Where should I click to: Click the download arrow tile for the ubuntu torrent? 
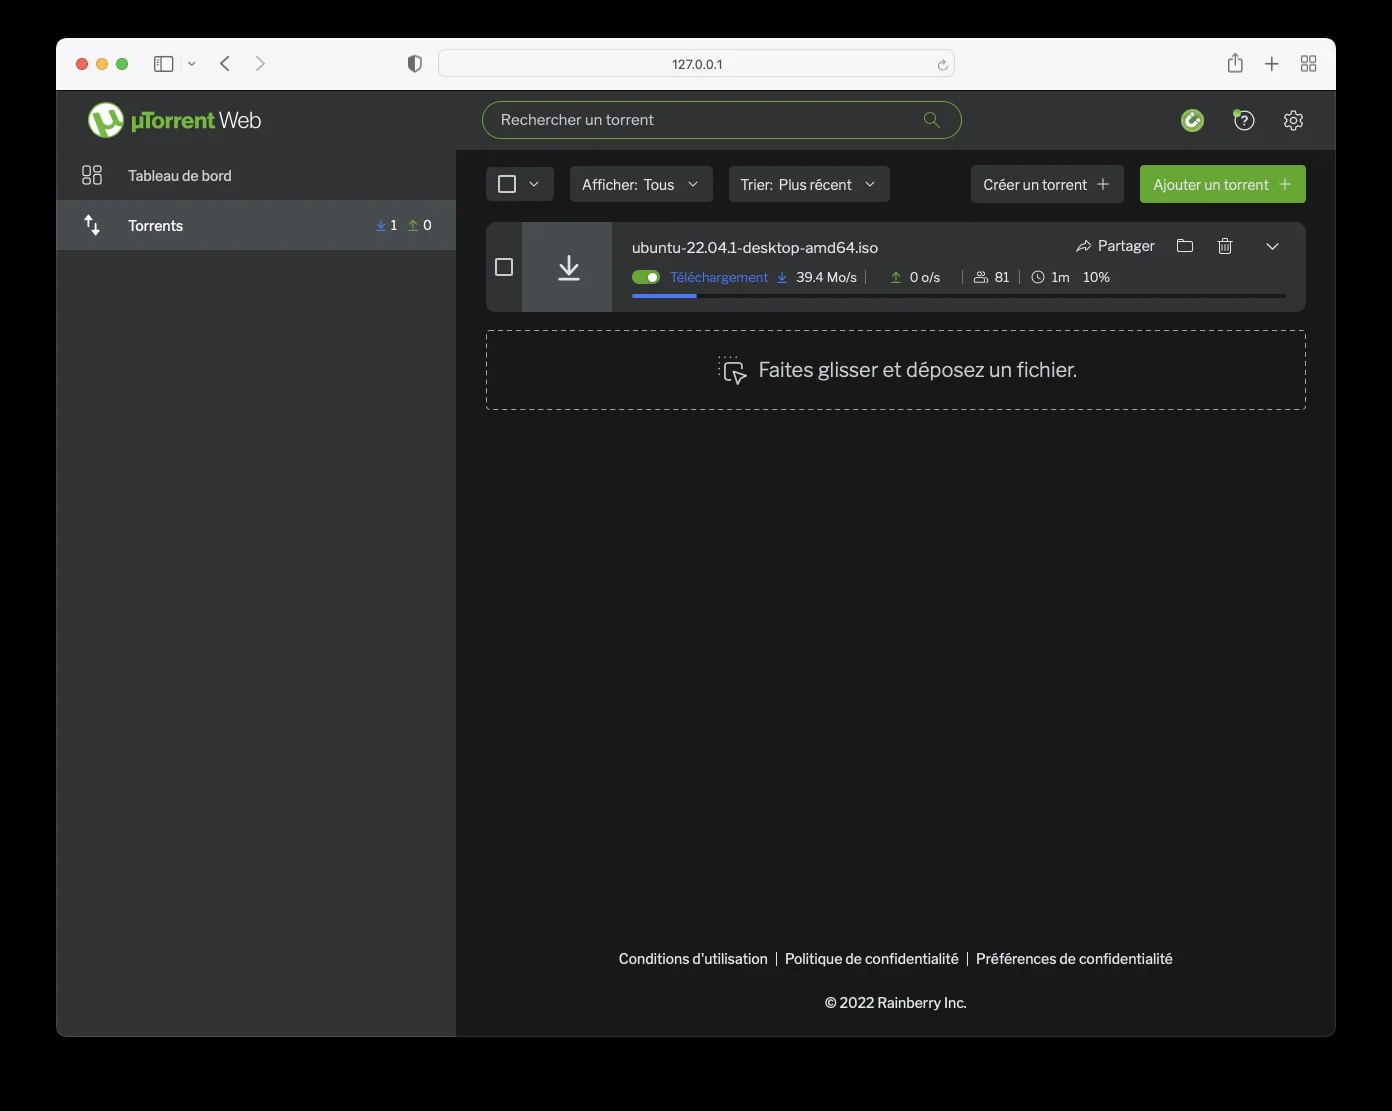coord(567,267)
